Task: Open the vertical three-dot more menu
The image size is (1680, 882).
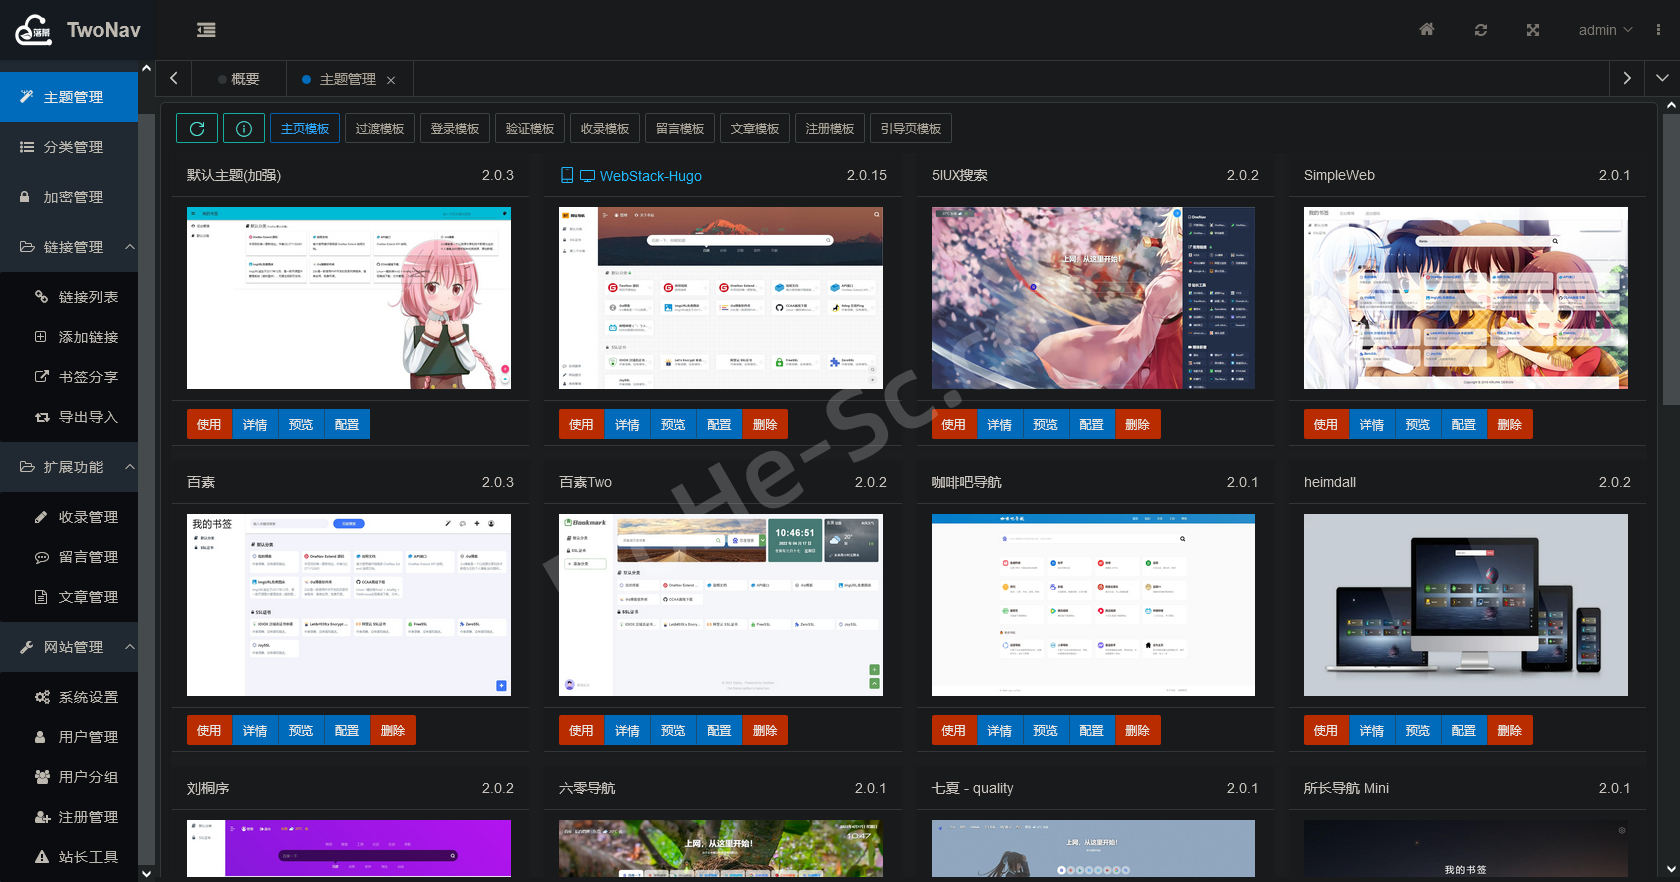Action: 1658,30
